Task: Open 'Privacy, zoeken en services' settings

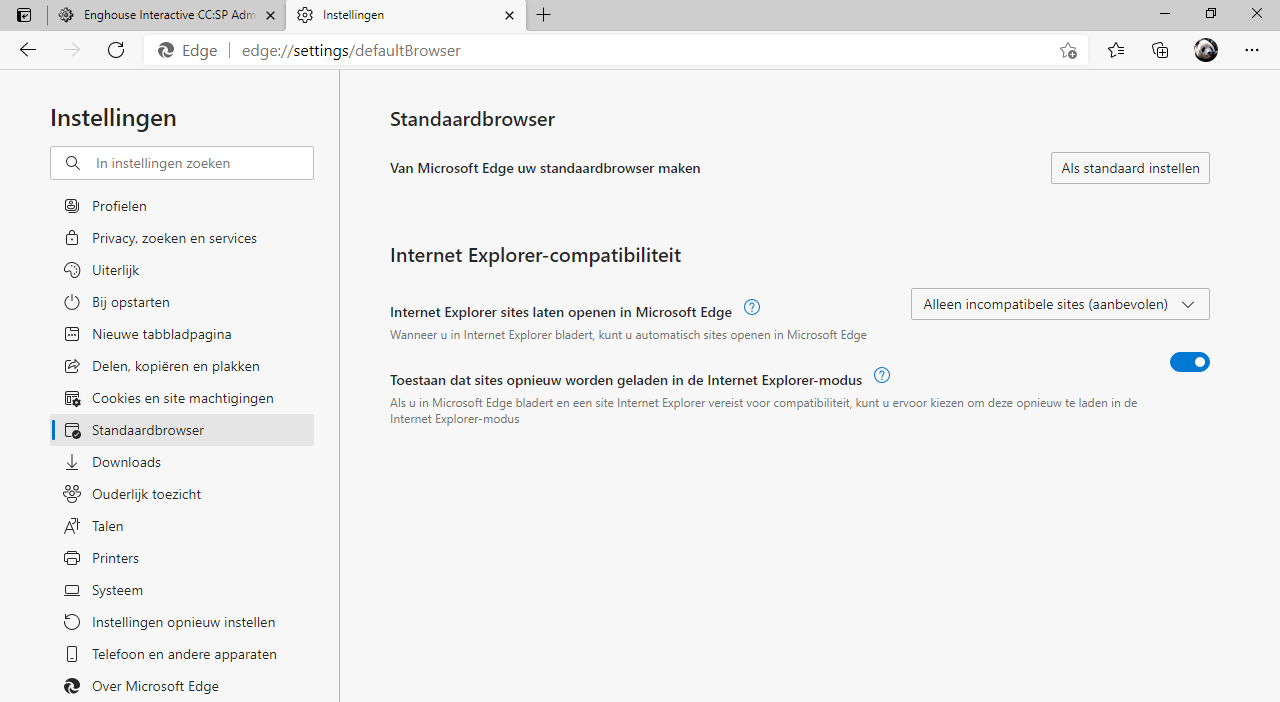Action: pyautogui.click(x=174, y=238)
